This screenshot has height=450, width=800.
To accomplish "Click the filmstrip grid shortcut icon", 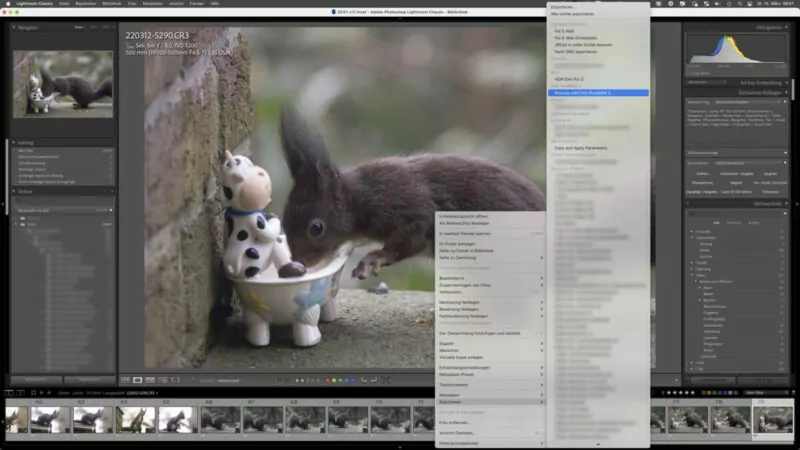I will pos(33,393).
